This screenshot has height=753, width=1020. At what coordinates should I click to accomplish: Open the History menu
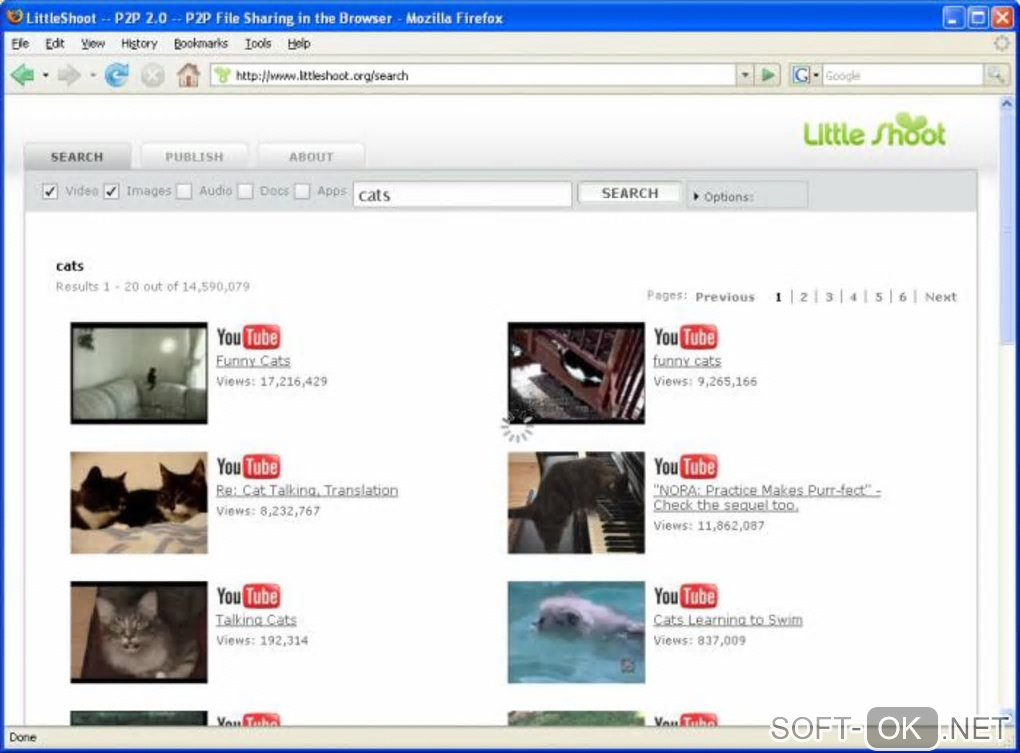(x=139, y=44)
